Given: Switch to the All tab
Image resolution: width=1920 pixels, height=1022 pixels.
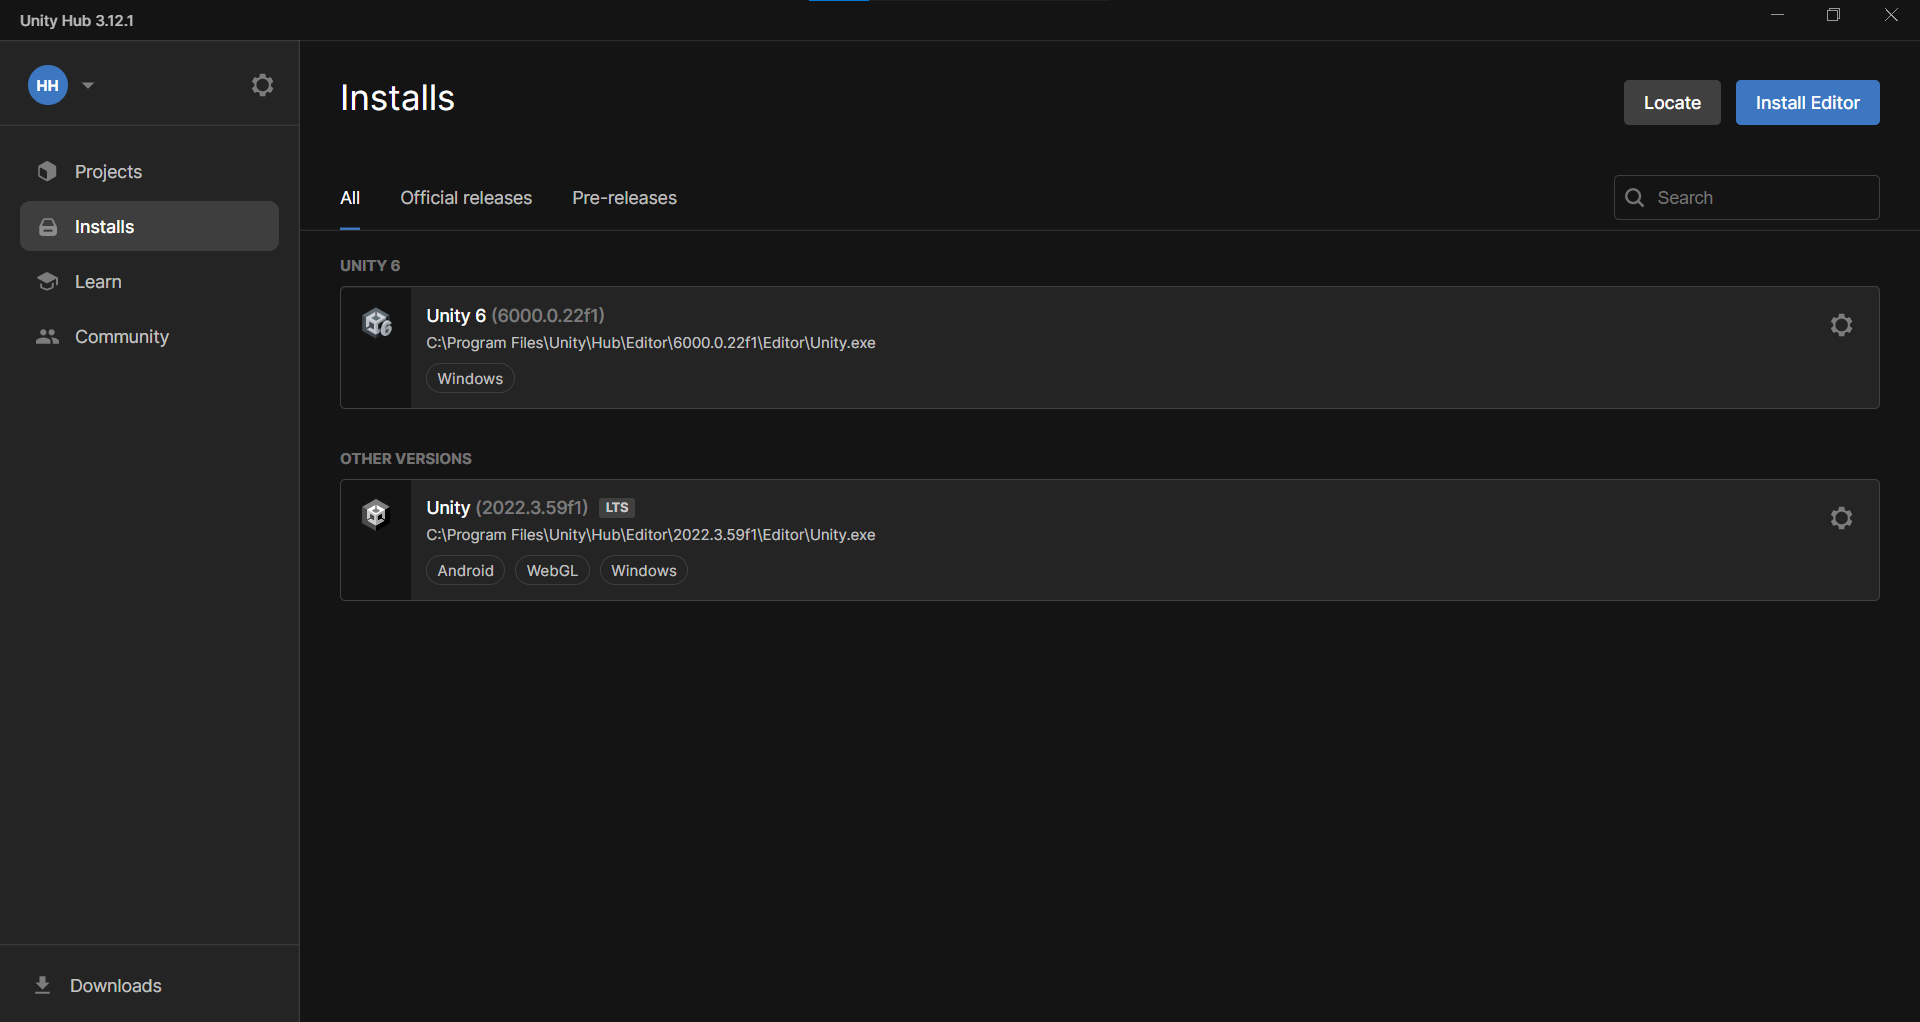Looking at the screenshot, I should pyautogui.click(x=350, y=198).
